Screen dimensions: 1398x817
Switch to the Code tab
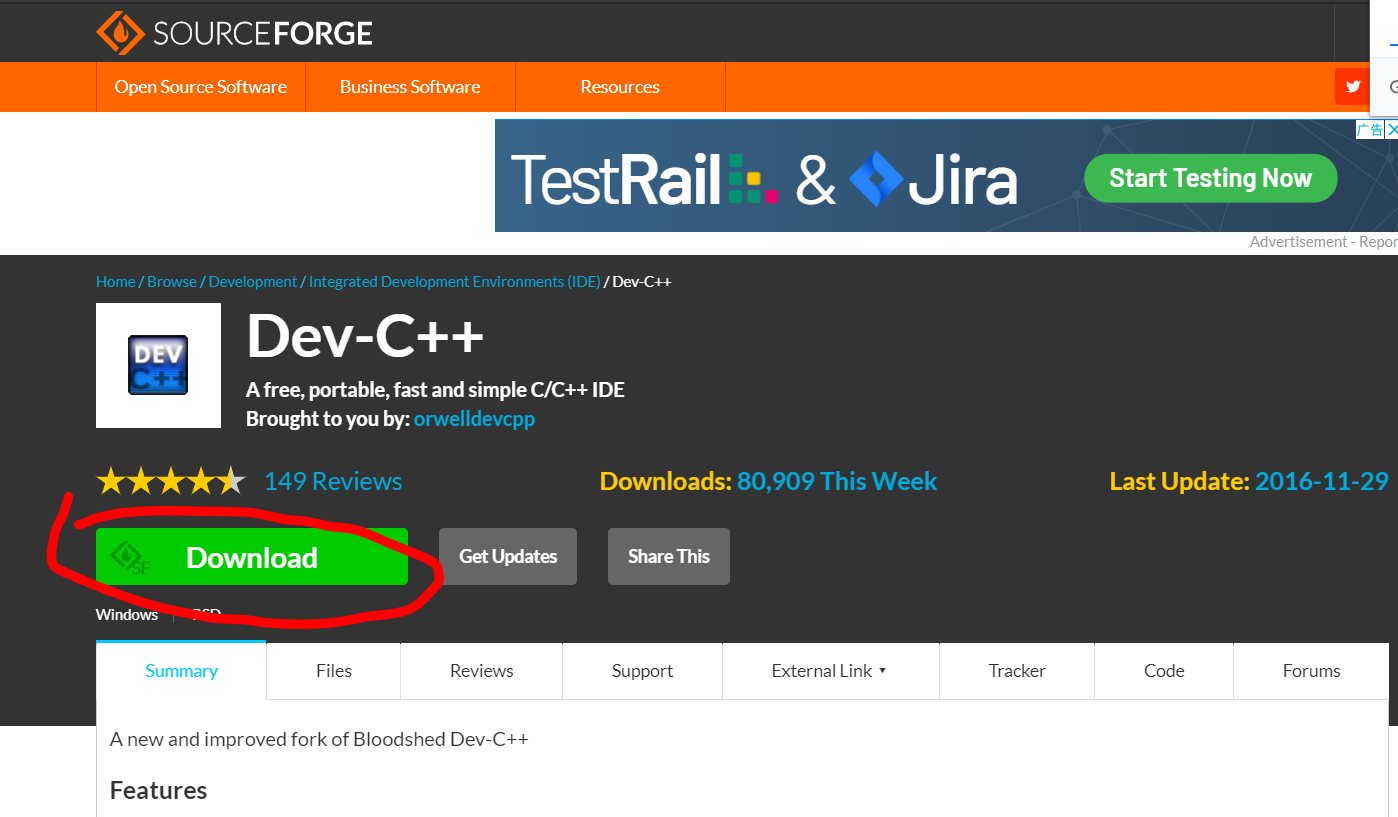(1164, 671)
